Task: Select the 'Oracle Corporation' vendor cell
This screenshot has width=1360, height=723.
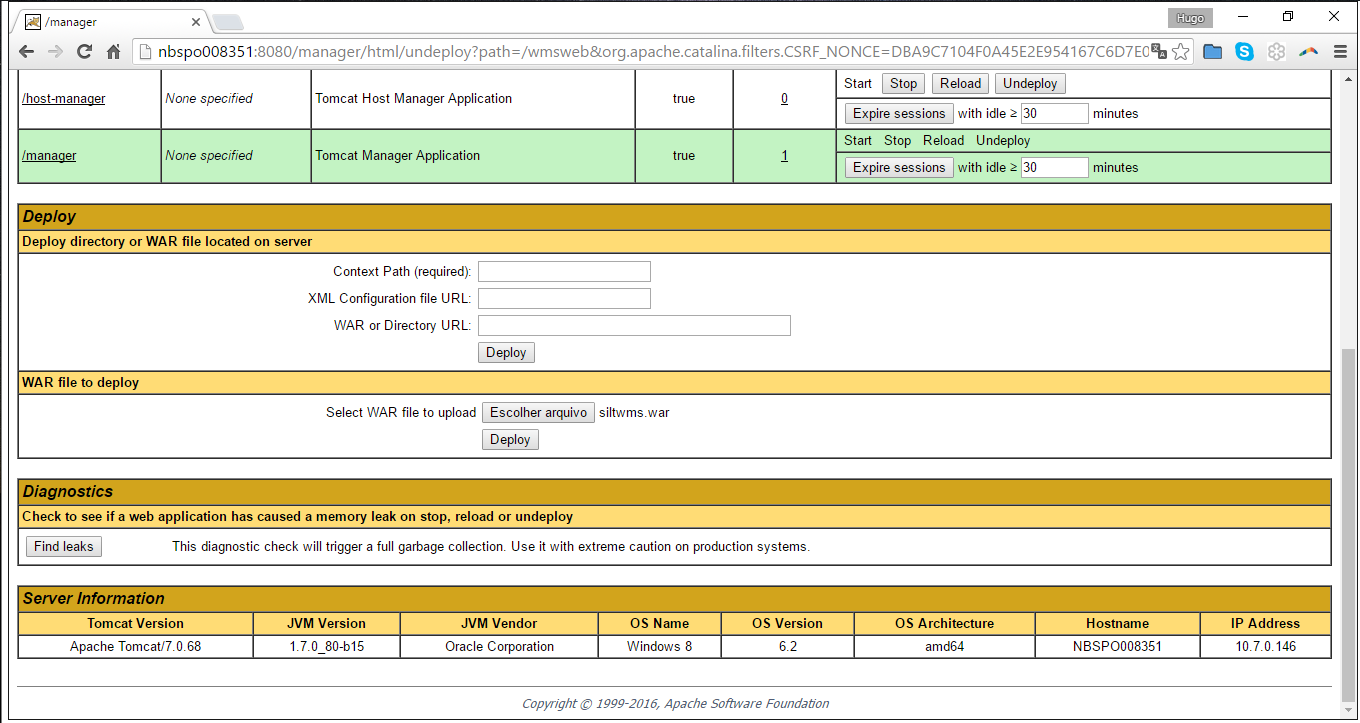Action: click(500, 647)
